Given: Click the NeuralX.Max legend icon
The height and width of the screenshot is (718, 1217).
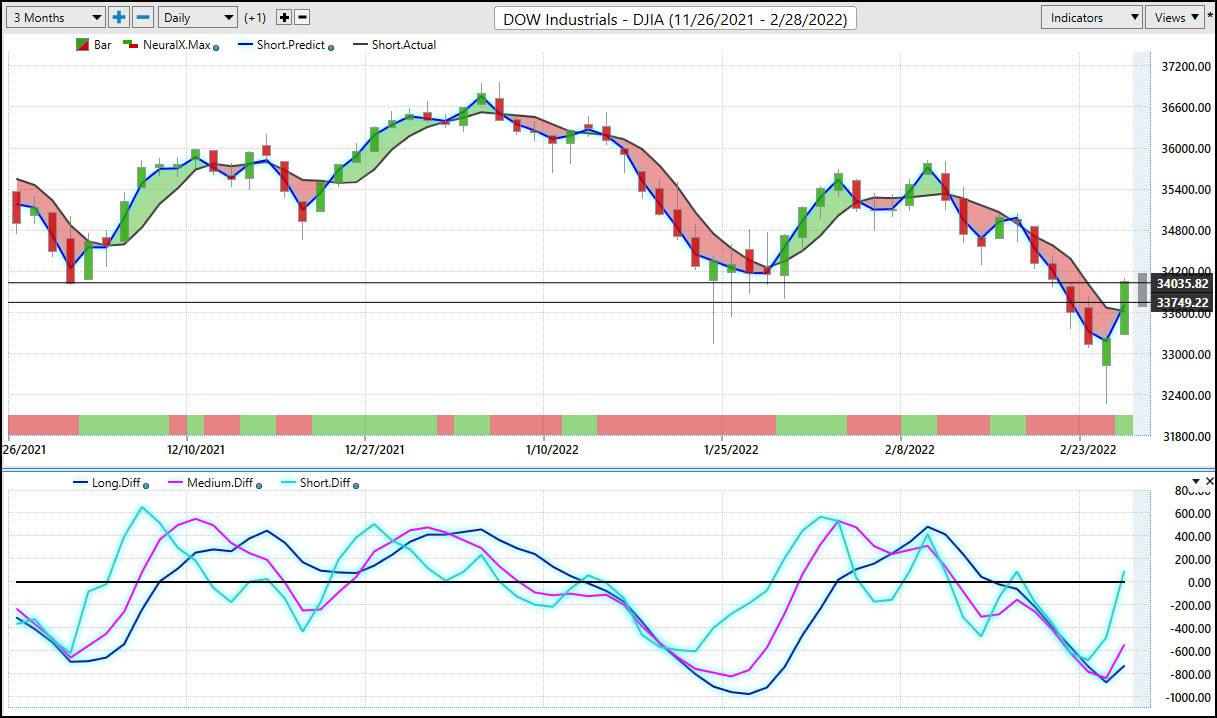Looking at the screenshot, I should click(132, 45).
